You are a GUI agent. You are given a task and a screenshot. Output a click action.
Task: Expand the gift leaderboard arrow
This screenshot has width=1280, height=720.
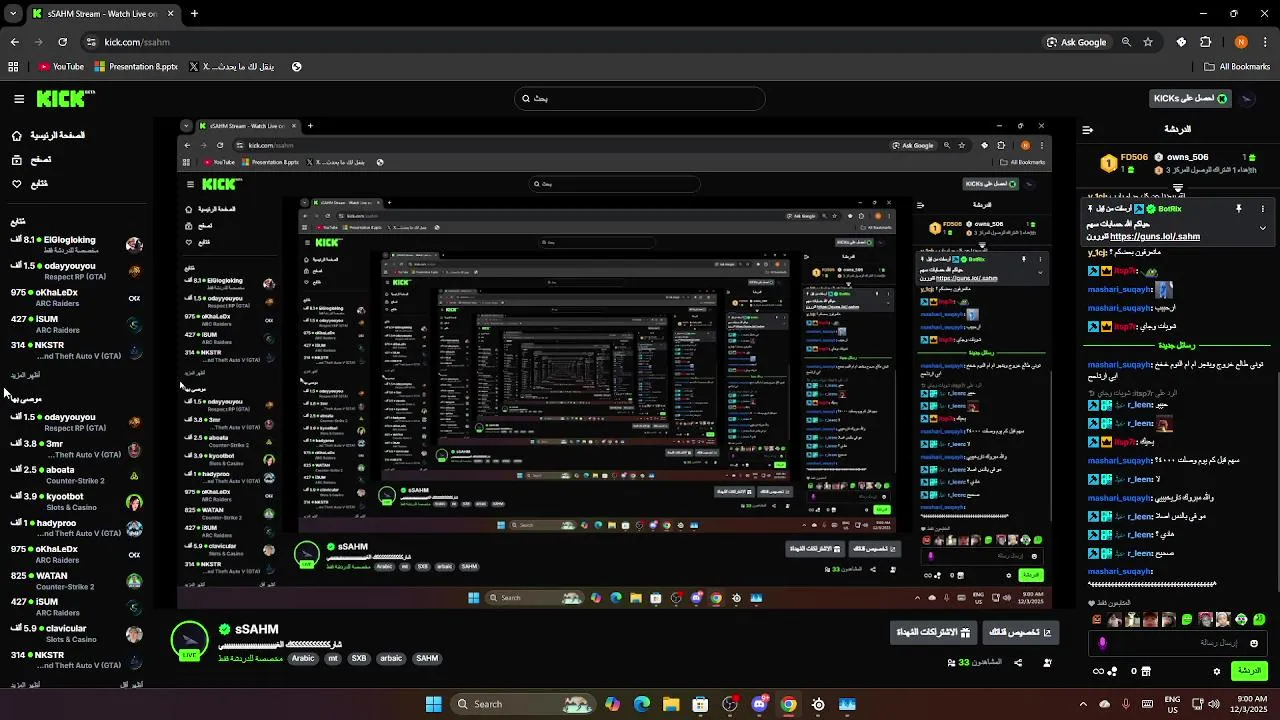[x=1178, y=188]
